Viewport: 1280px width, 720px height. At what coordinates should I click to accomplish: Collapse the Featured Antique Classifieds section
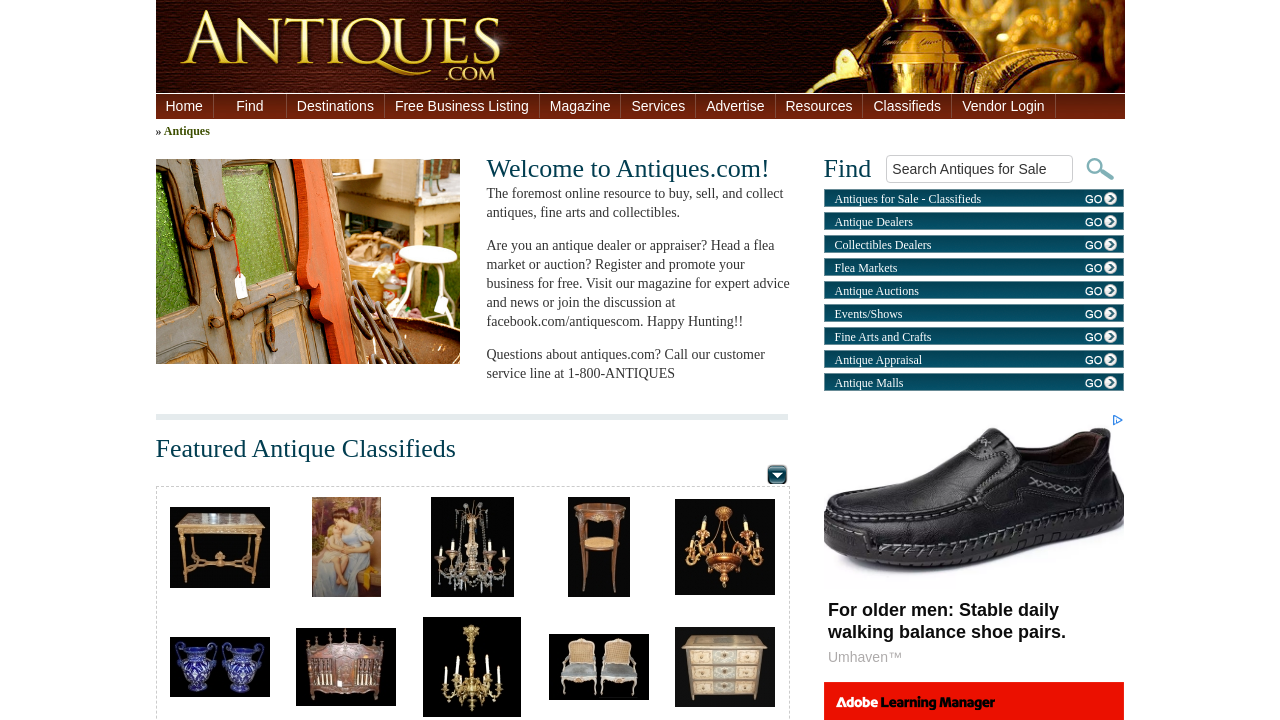pos(777,474)
